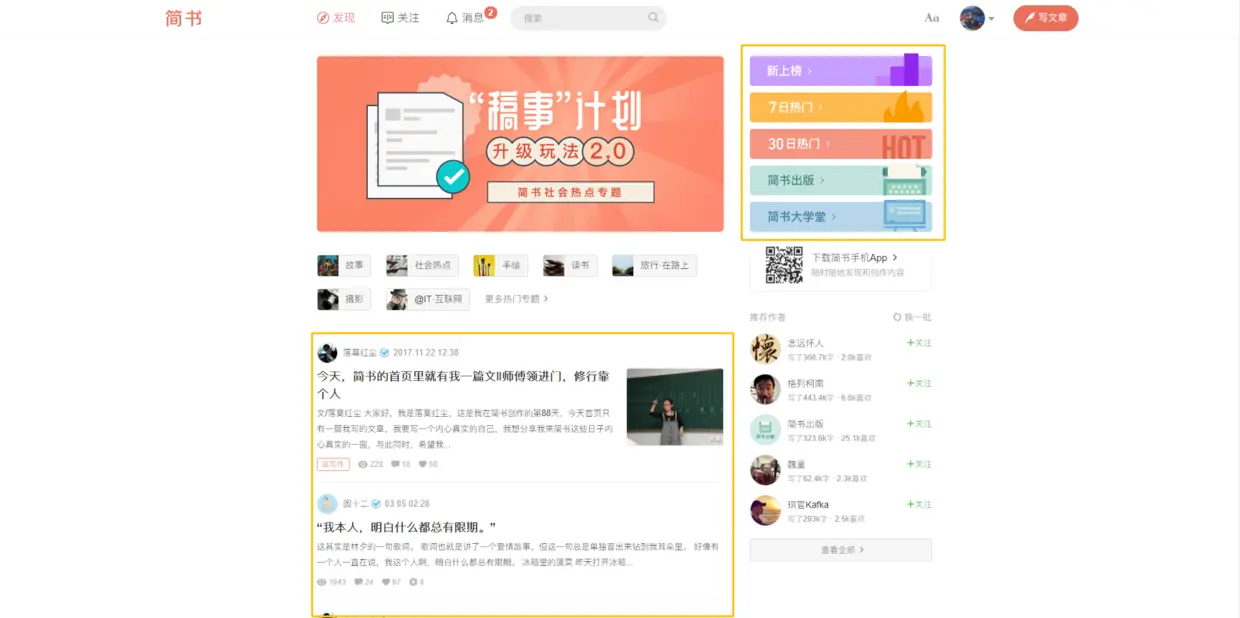Image resolution: width=1240 pixels, height=618 pixels.
Task: Open the 故事 topic
Action: (x=344, y=265)
